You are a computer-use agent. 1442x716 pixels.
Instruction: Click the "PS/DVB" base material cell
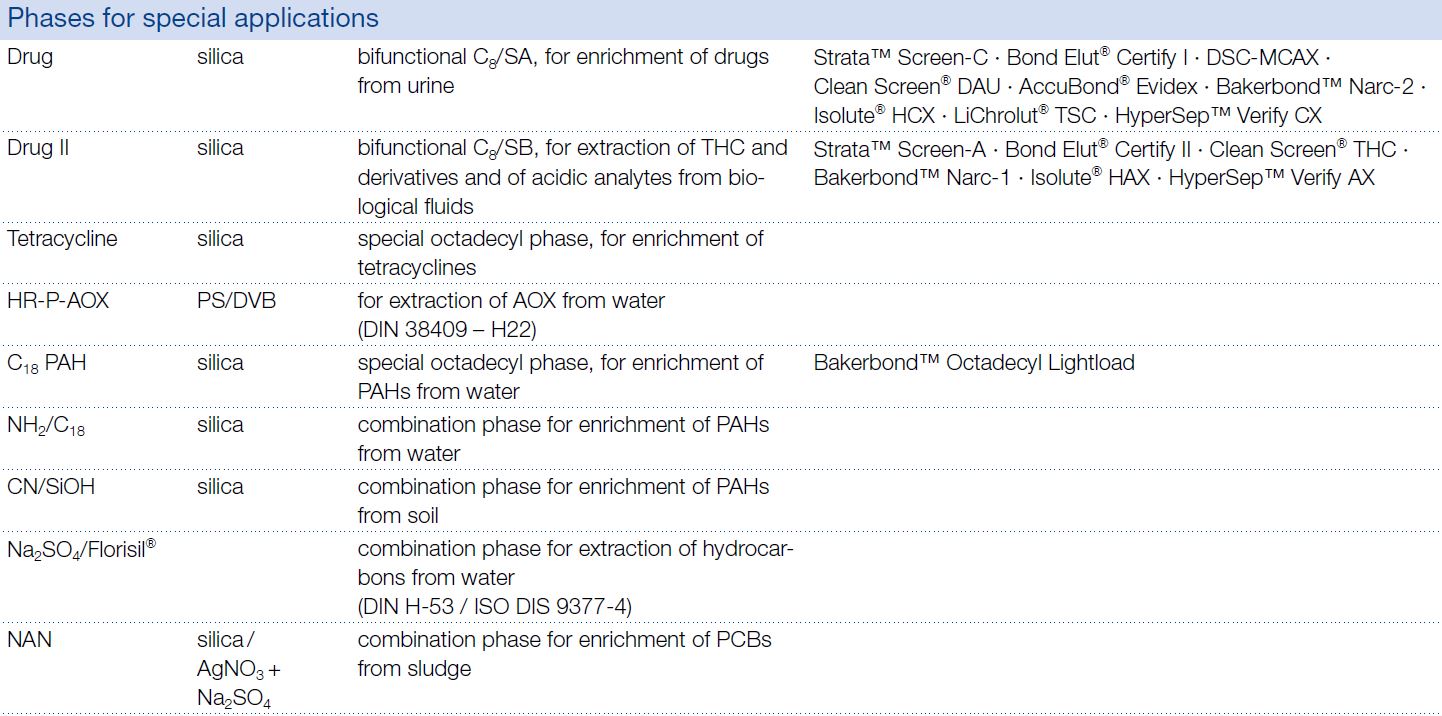tap(236, 300)
